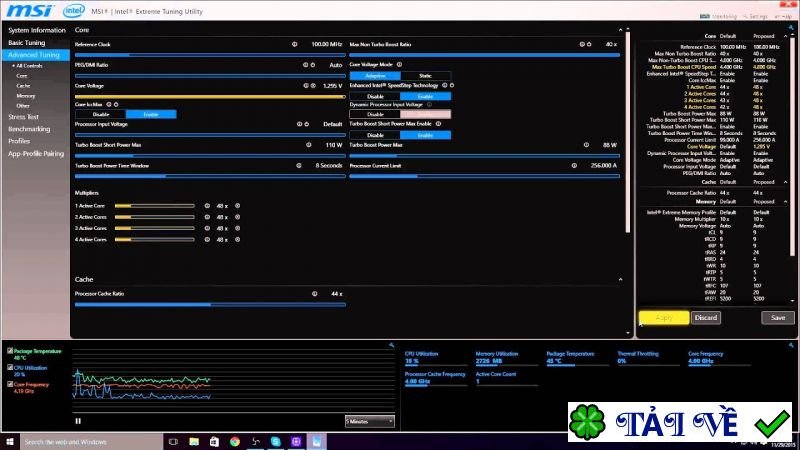Screen dimensions: 800x450
Task: Uncheck CPU Utilization graph checkbox
Action: tap(10, 367)
